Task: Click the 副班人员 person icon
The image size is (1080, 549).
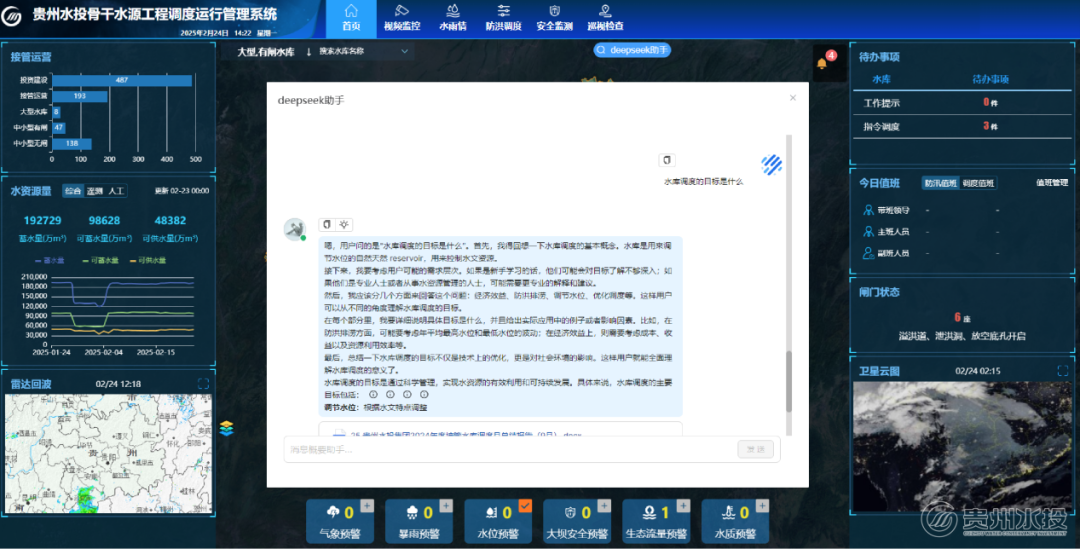Action: tap(868, 253)
